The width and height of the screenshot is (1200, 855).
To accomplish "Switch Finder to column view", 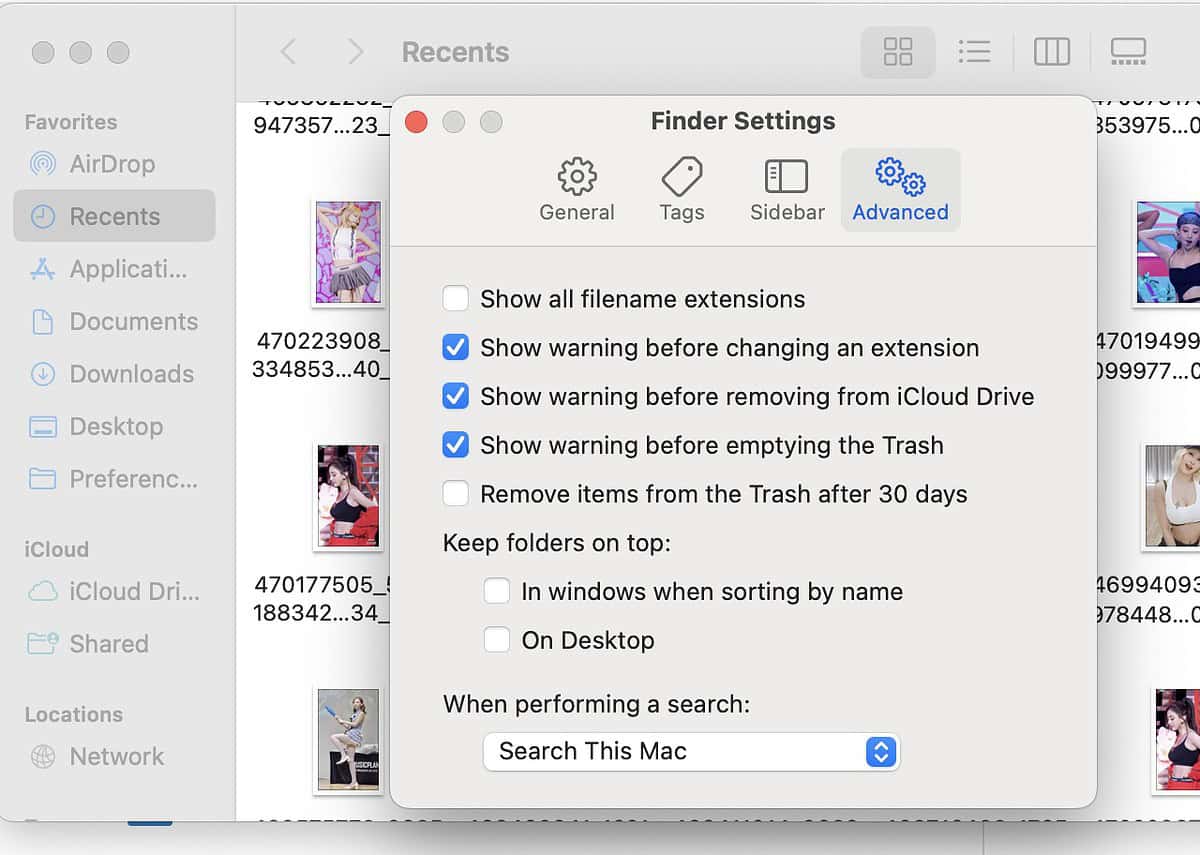I will pyautogui.click(x=1051, y=52).
